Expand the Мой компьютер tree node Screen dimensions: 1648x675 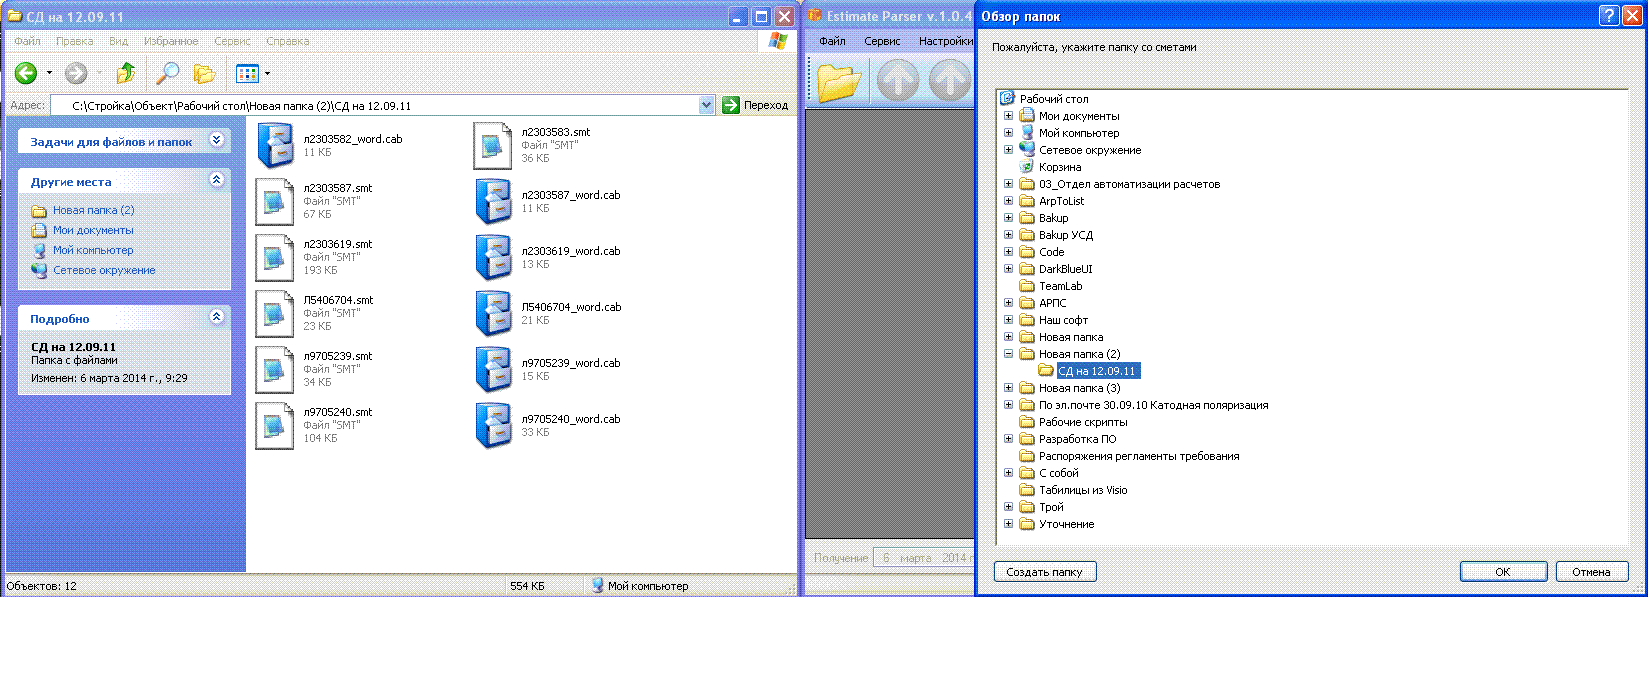click(1008, 133)
